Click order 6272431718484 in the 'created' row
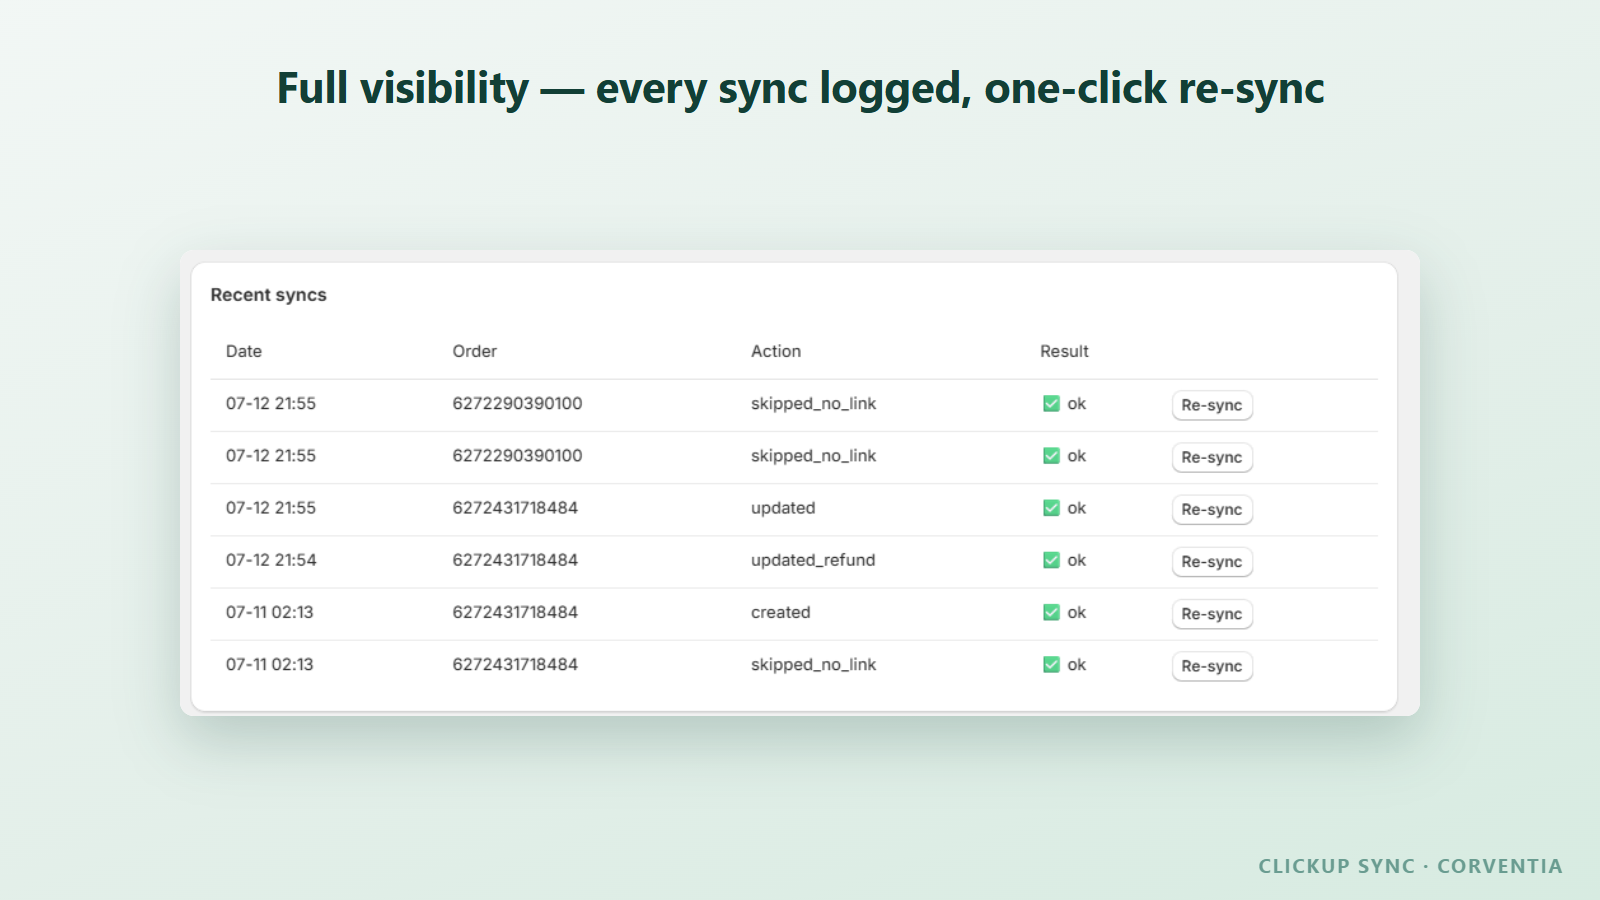1600x900 pixels. (x=515, y=612)
